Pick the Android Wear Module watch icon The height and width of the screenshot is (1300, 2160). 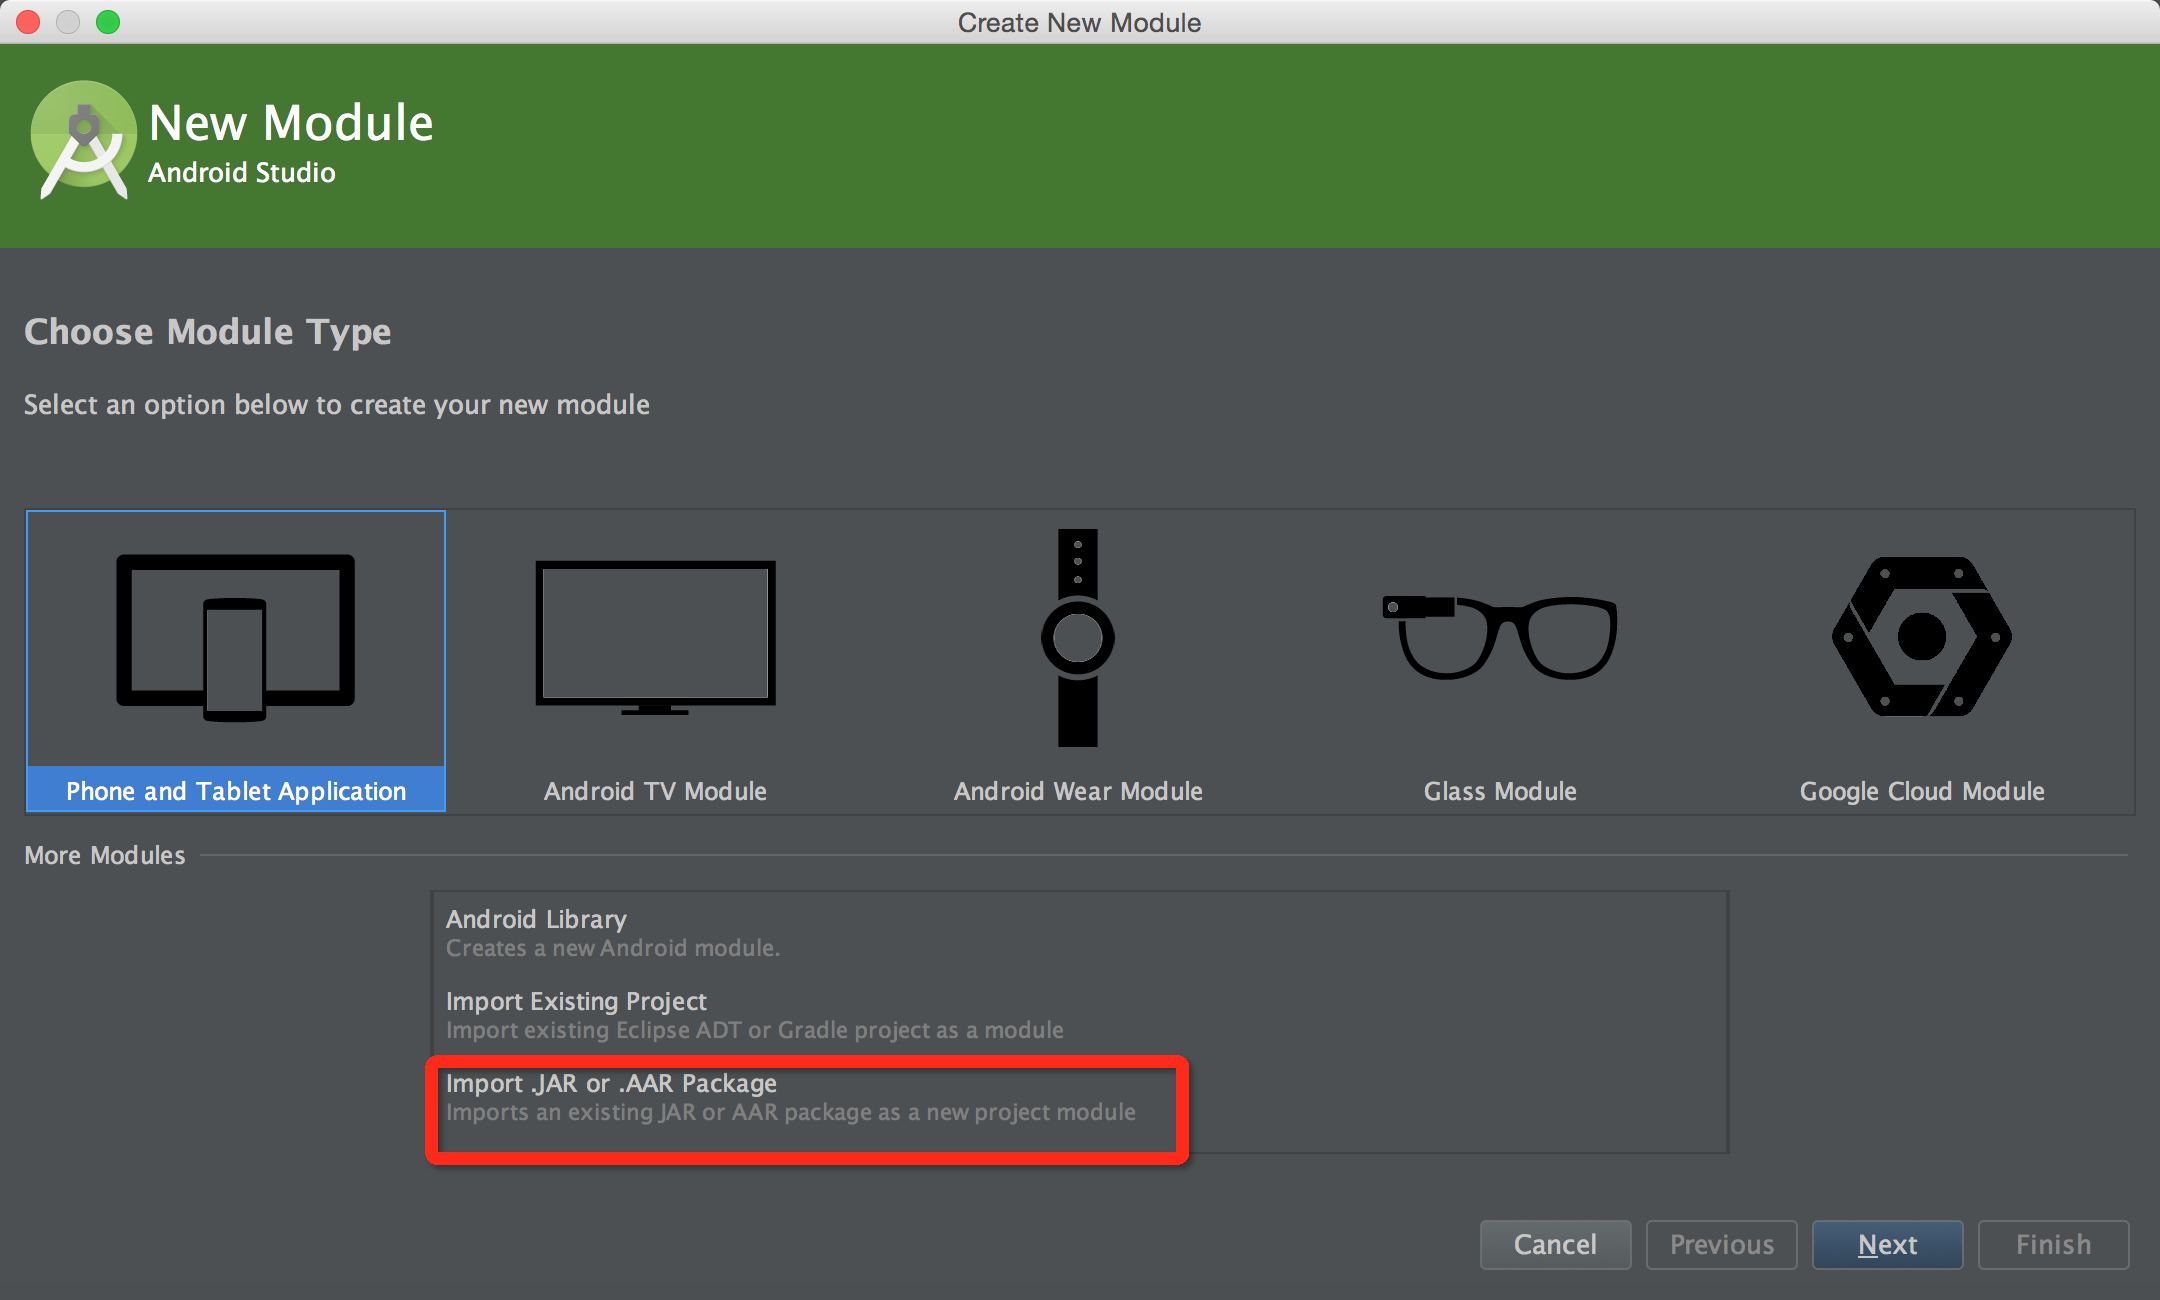(x=1078, y=638)
